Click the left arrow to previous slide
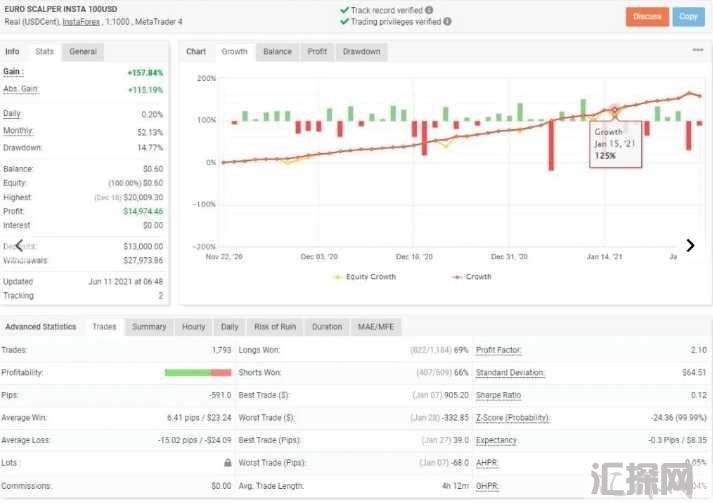Viewport: 713px width, 503px height. tap(18, 245)
